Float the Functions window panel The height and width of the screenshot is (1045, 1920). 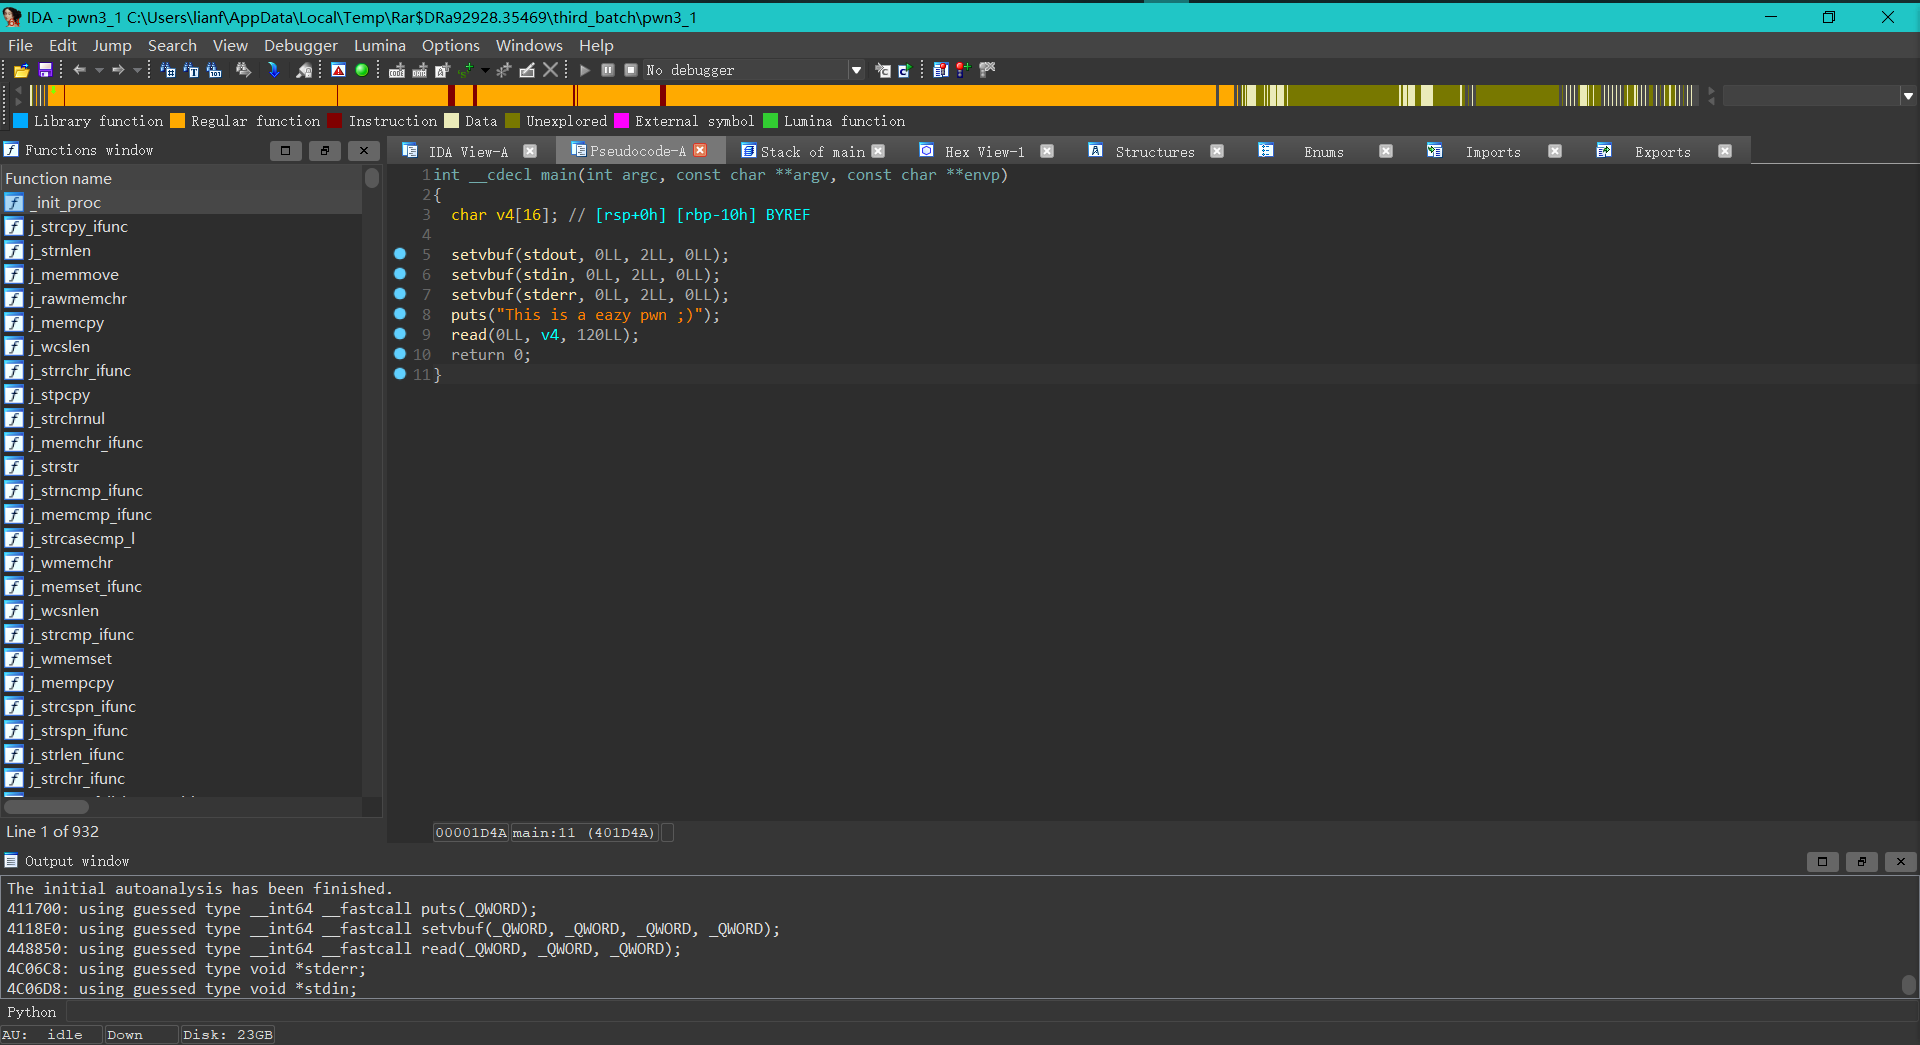coord(324,150)
